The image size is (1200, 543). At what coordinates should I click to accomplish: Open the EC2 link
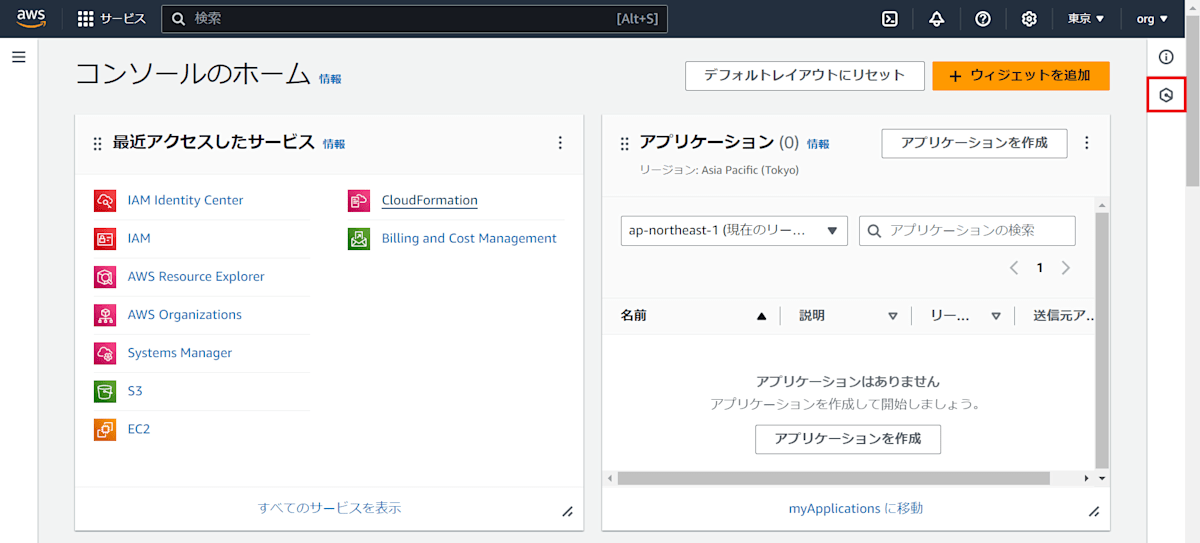[x=139, y=429]
